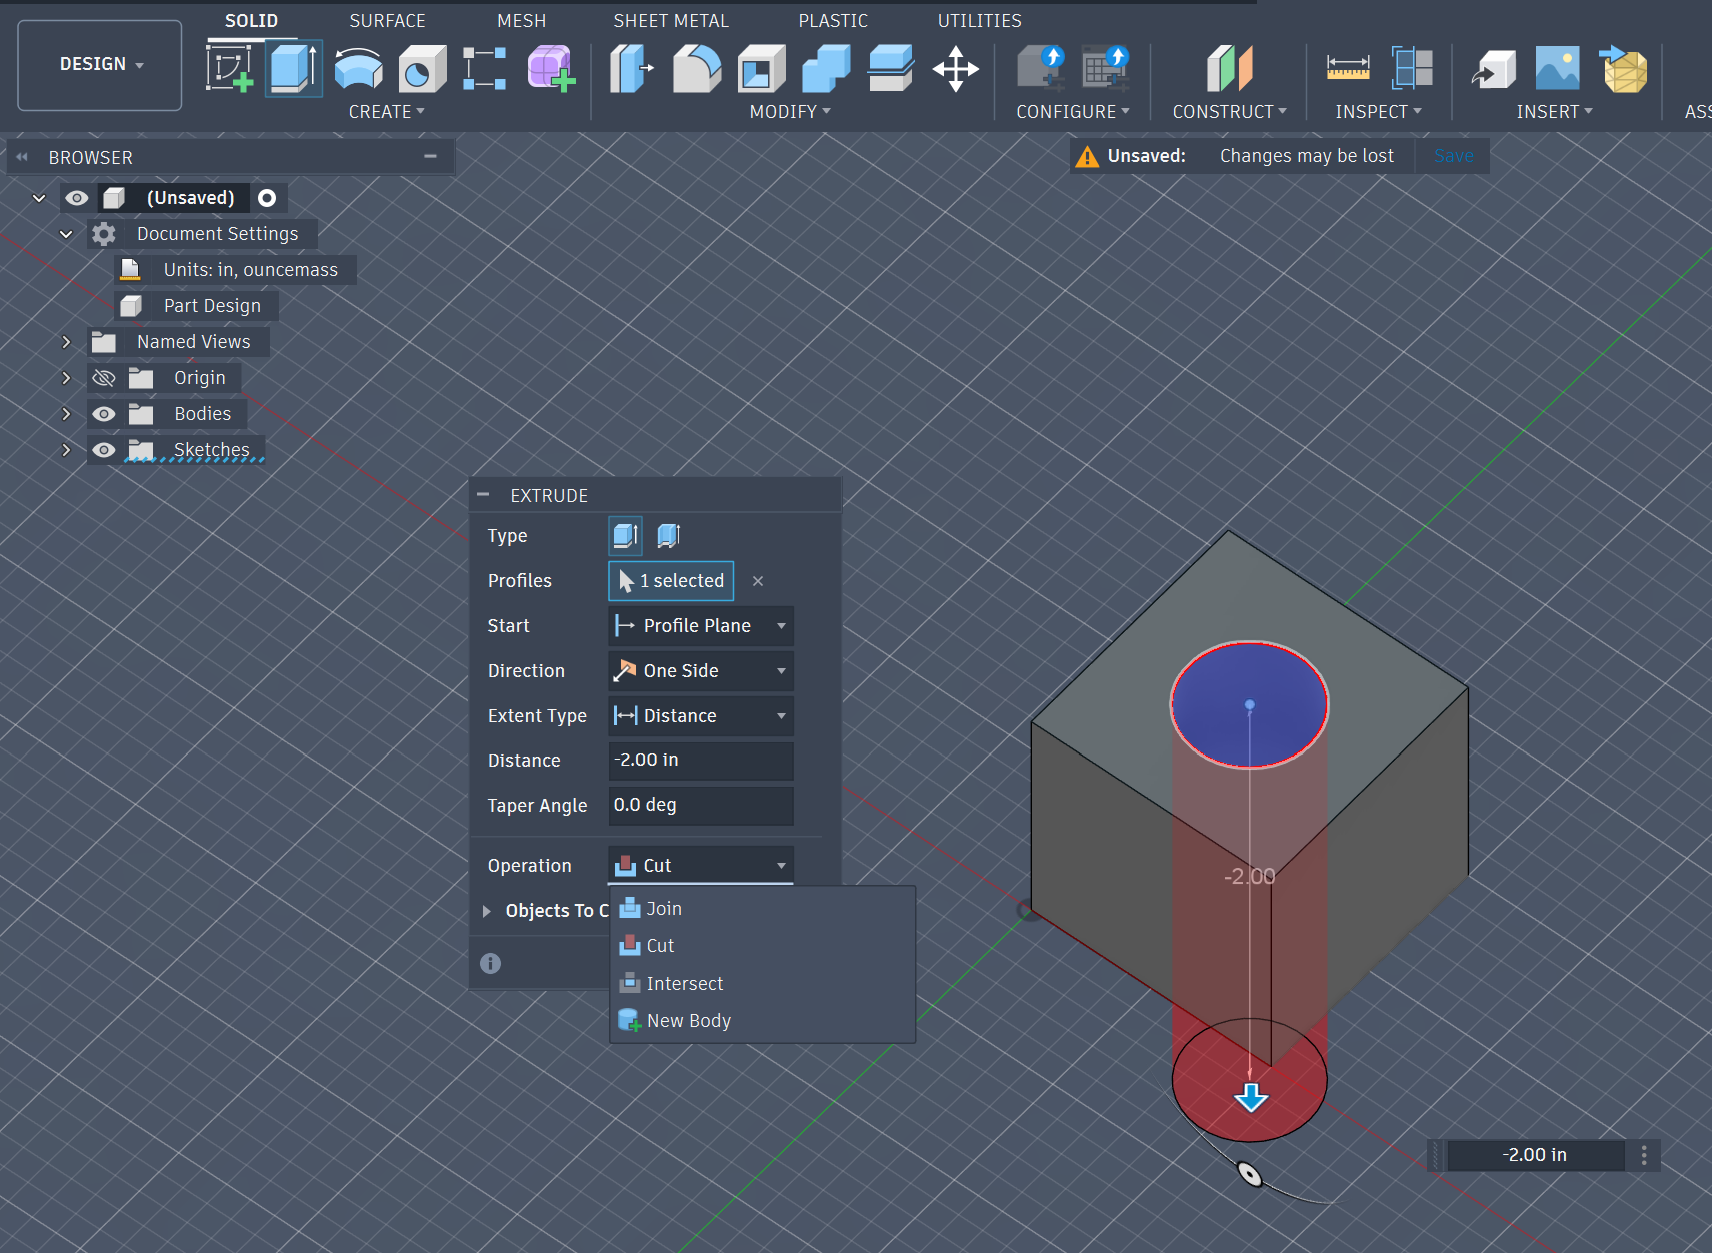Open the Design workspace button
Viewport: 1712px width, 1253px height.
[x=100, y=65]
